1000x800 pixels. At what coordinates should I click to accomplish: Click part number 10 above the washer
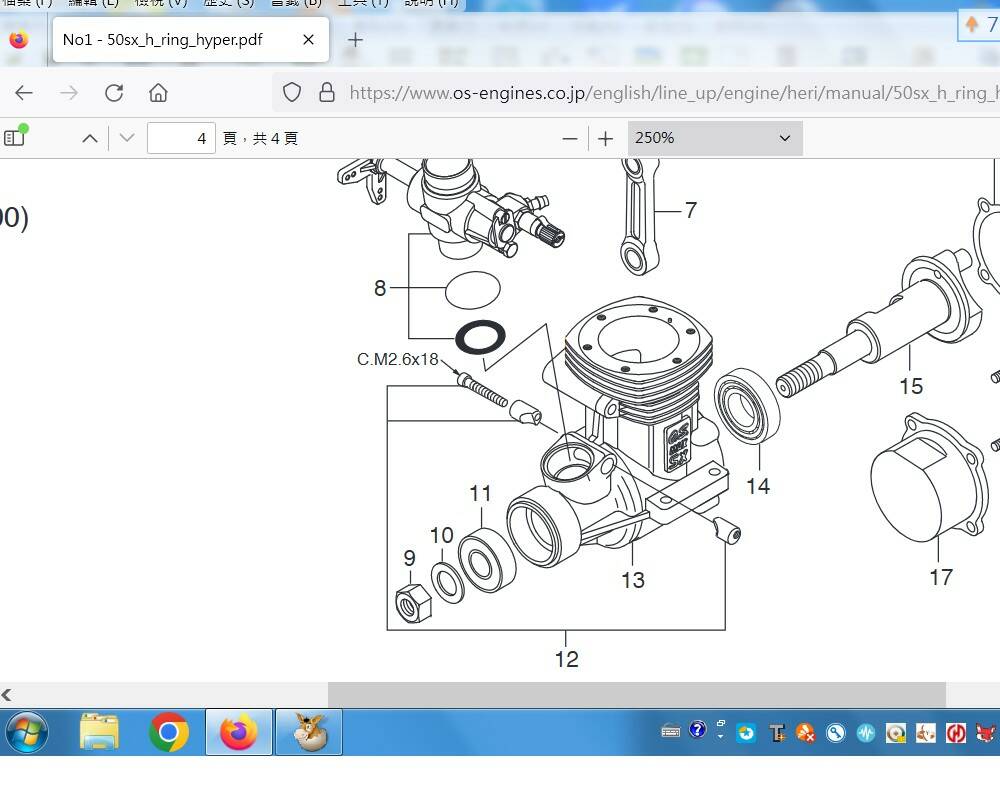click(441, 535)
